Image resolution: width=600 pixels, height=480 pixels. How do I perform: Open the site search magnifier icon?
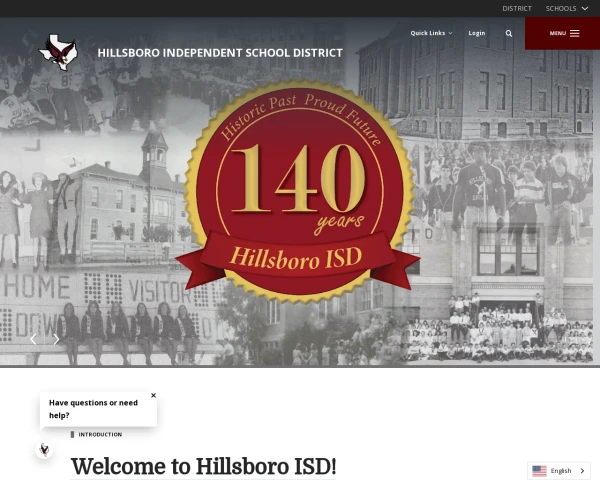tap(509, 33)
